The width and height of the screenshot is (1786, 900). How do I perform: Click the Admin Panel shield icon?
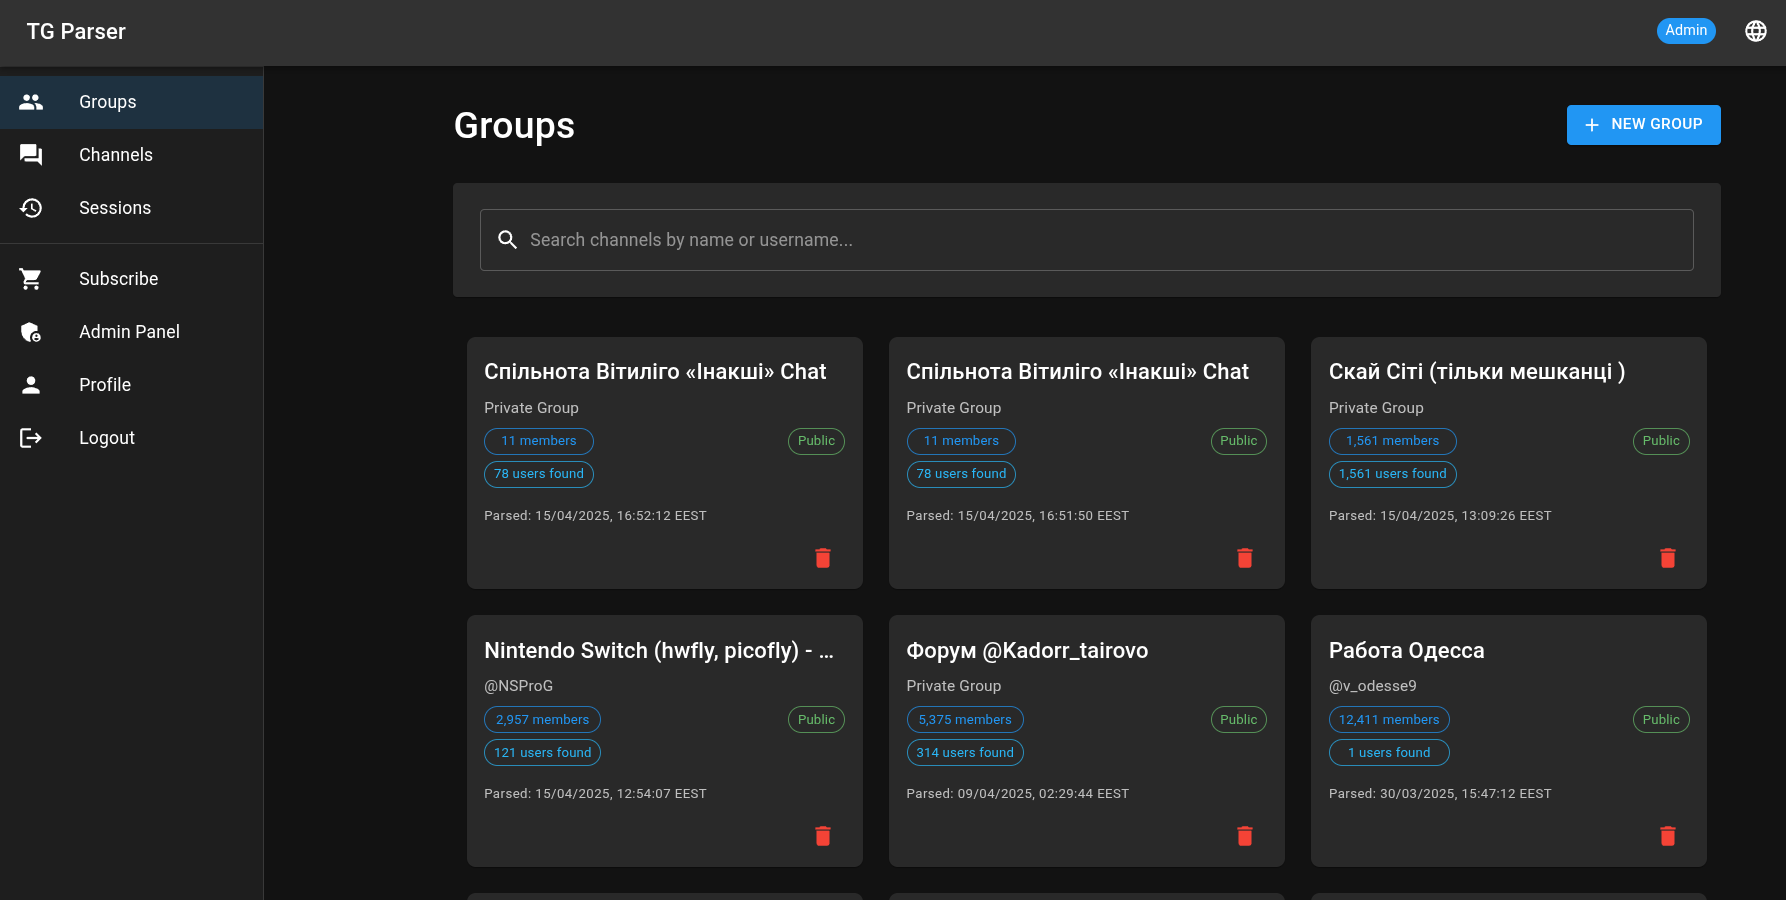[31, 332]
